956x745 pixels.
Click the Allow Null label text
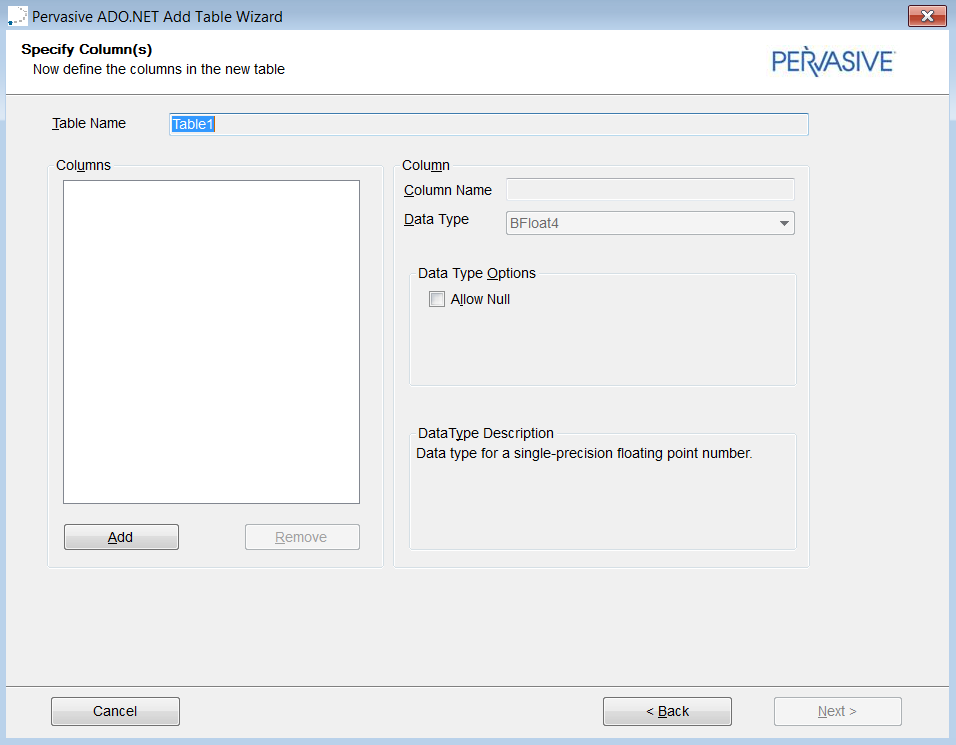point(480,299)
